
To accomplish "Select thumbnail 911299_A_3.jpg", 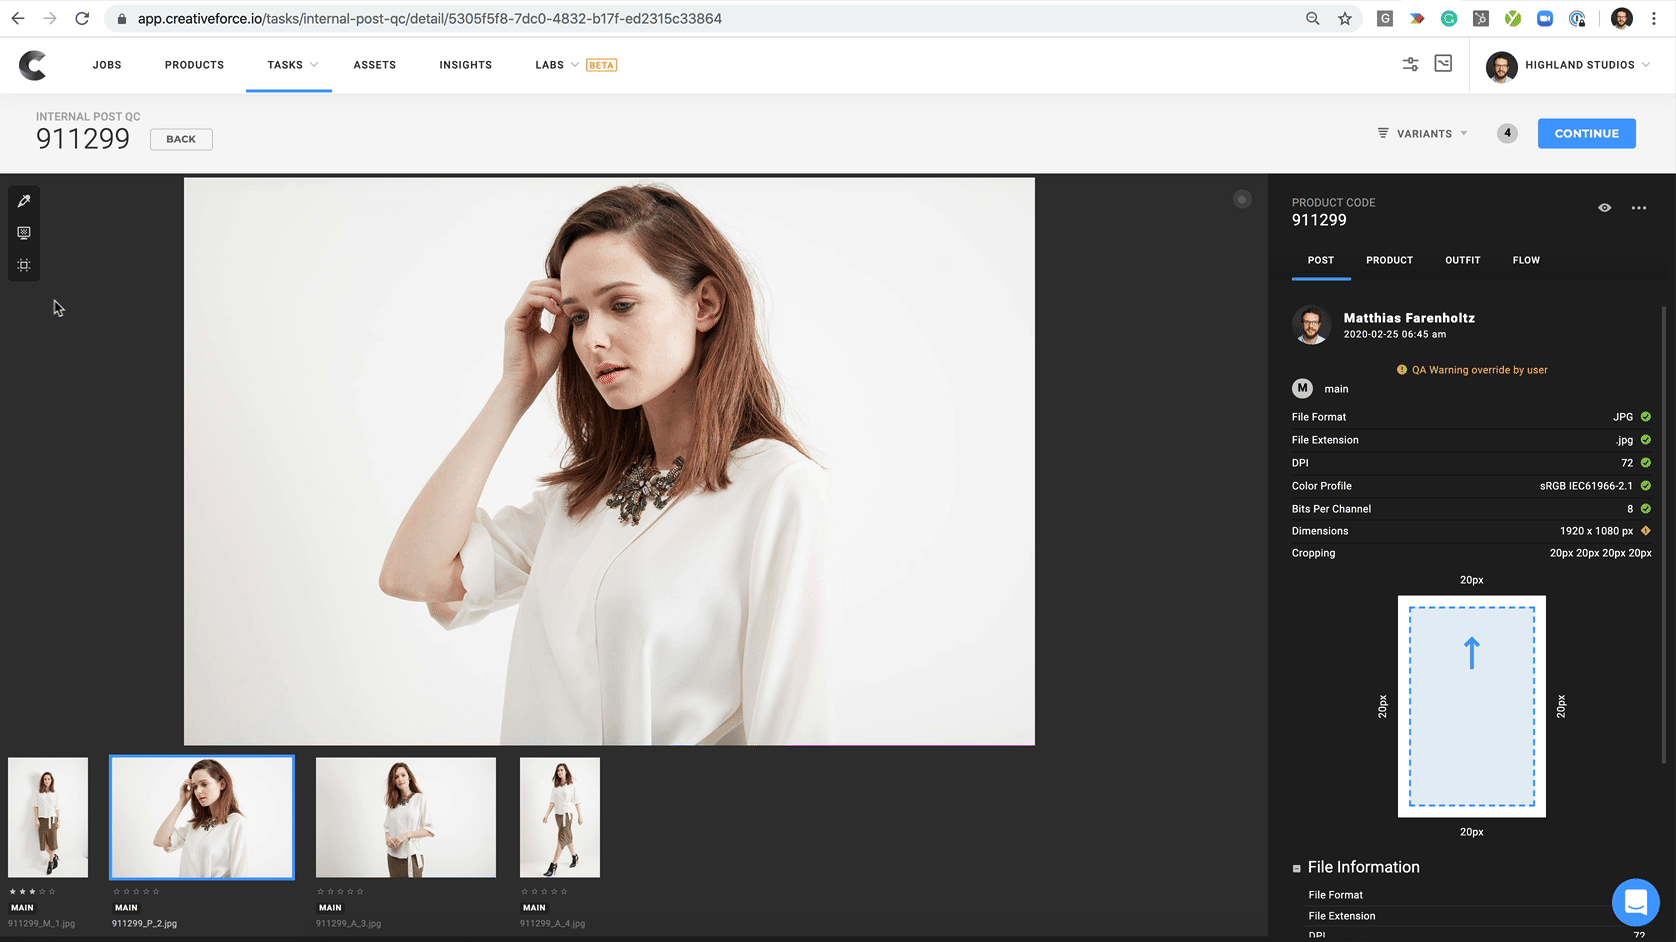I will [406, 817].
